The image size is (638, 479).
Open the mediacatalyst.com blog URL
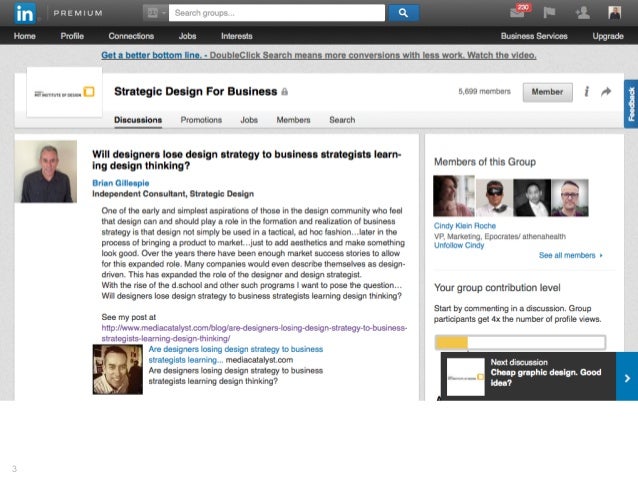(254, 333)
